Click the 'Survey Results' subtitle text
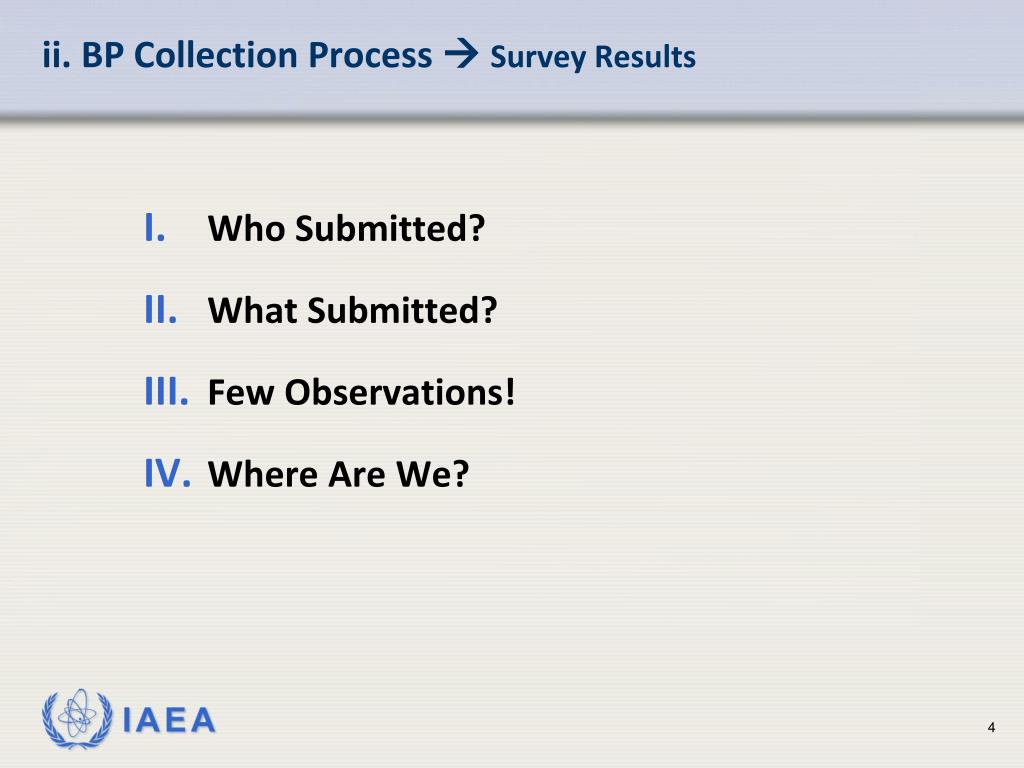The image size is (1024, 768). (593, 57)
